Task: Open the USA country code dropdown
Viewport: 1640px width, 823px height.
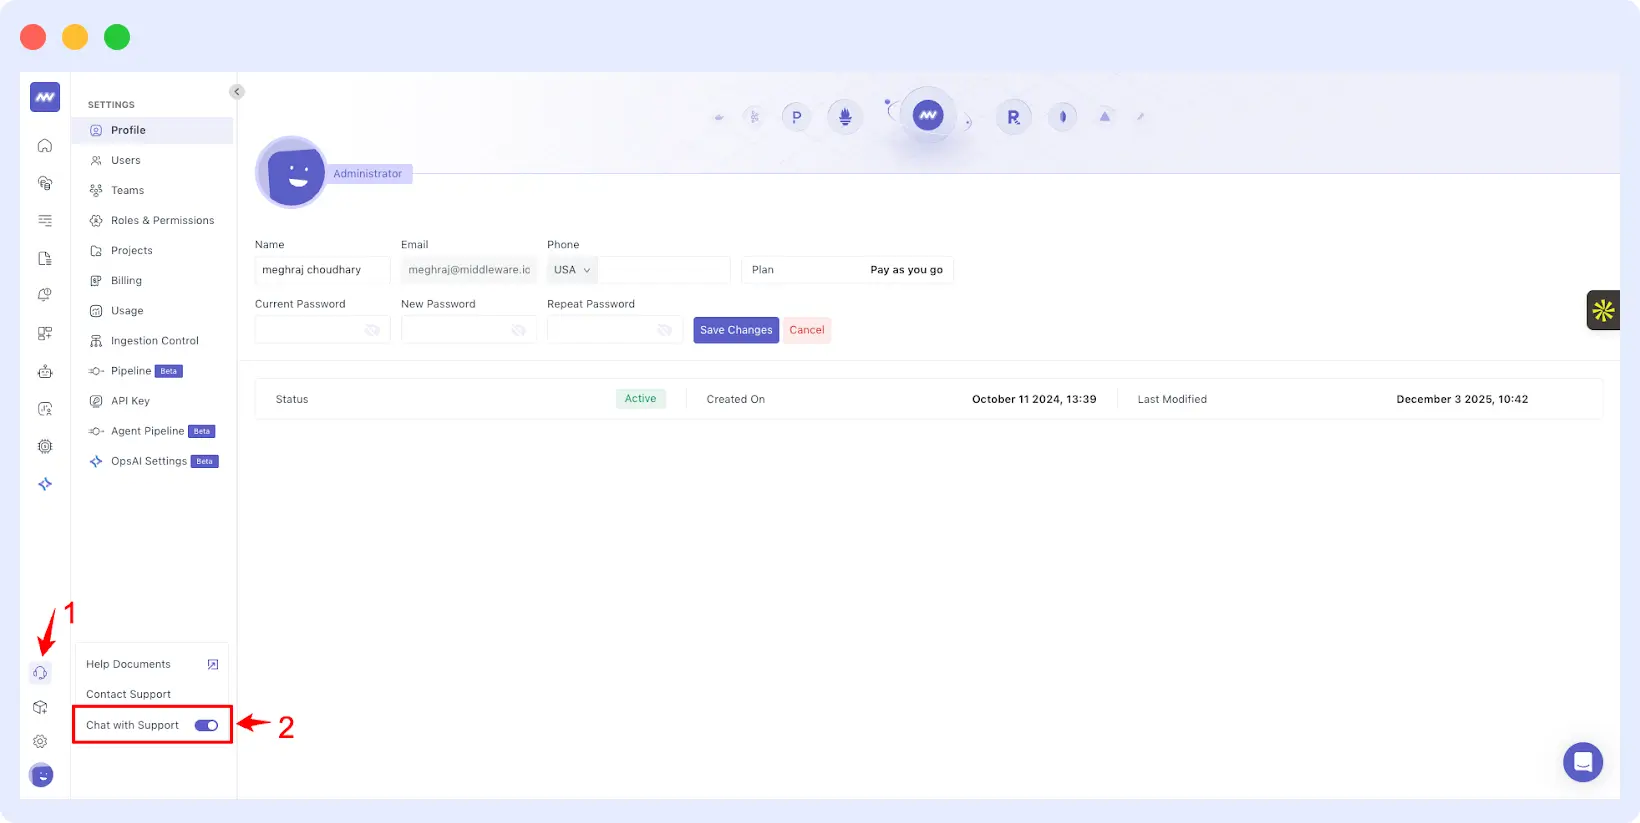Action: coord(572,270)
